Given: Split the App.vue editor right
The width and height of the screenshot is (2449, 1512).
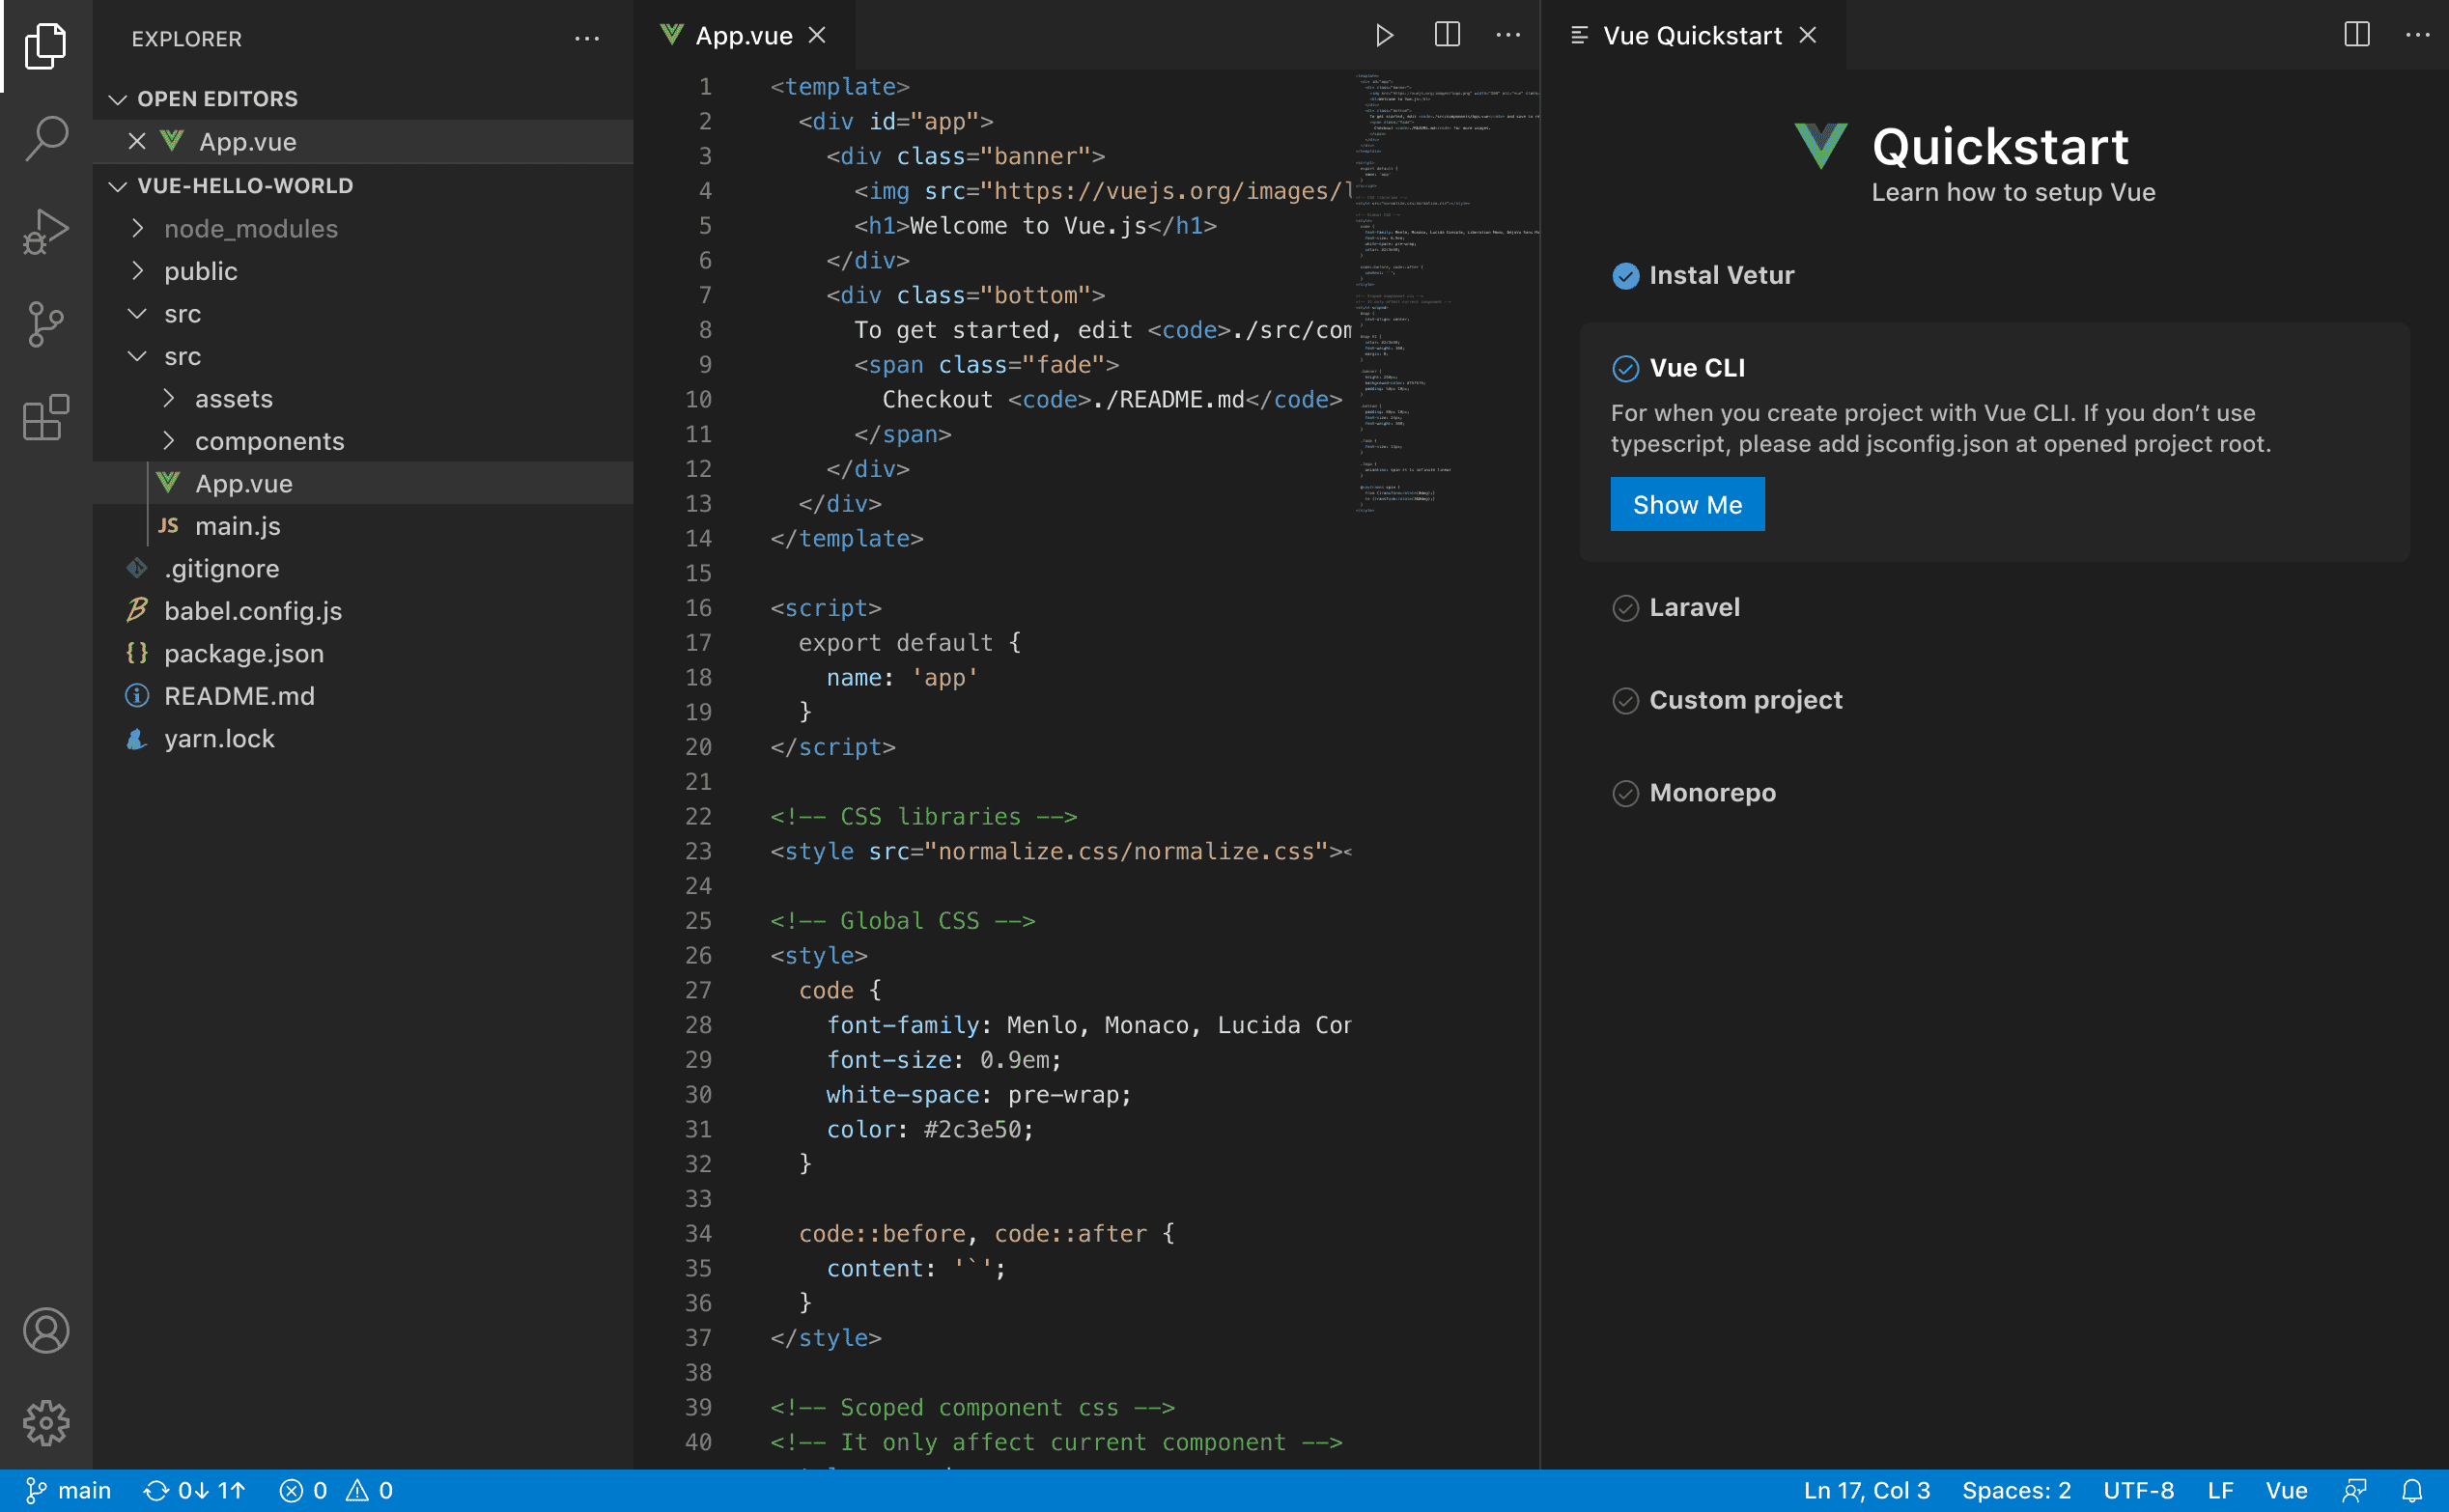Looking at the screenshot, I should (x=1447, y=35).
